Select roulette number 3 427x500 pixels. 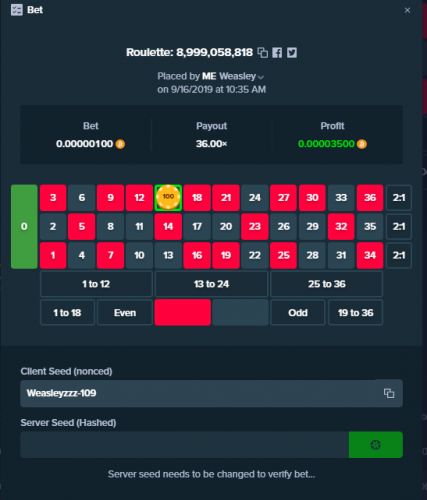pyautogui.click(x=53, y=198)
